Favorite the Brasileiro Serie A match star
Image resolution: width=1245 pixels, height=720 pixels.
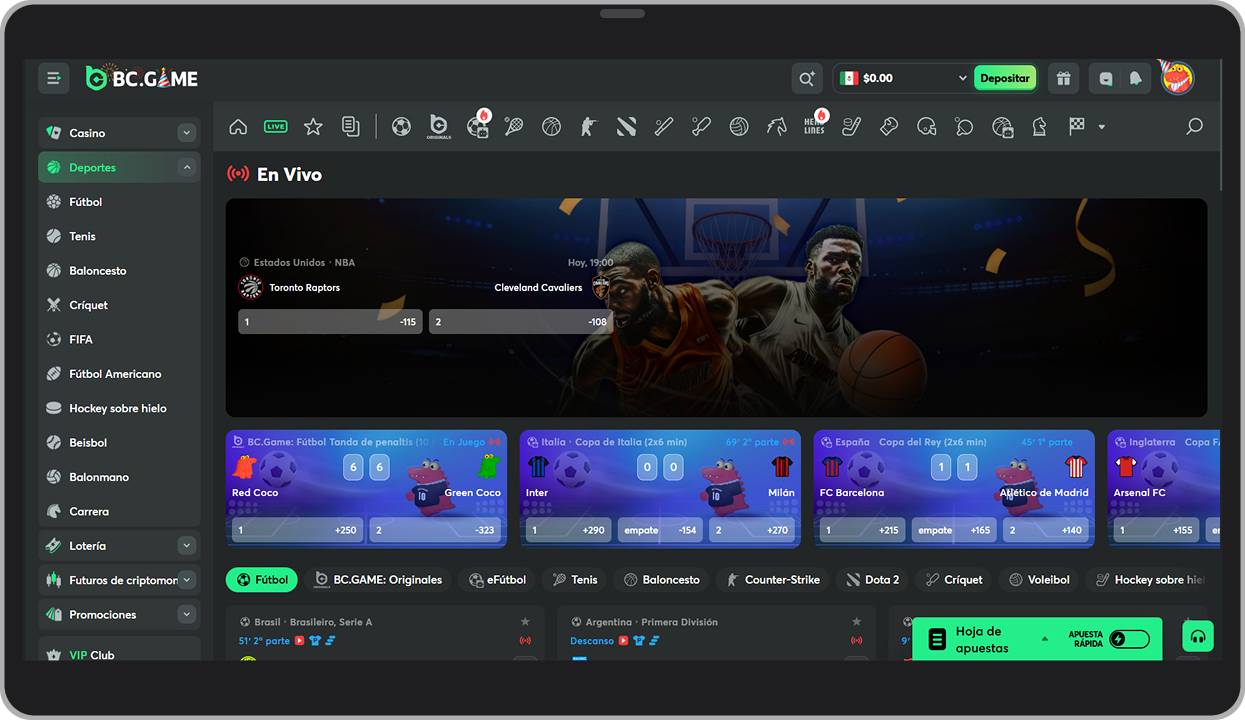pyautogui.click(x=525, y=622)
